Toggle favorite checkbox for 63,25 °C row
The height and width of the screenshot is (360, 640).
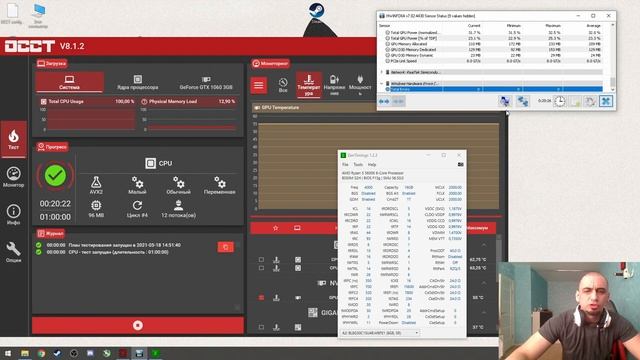261,268
